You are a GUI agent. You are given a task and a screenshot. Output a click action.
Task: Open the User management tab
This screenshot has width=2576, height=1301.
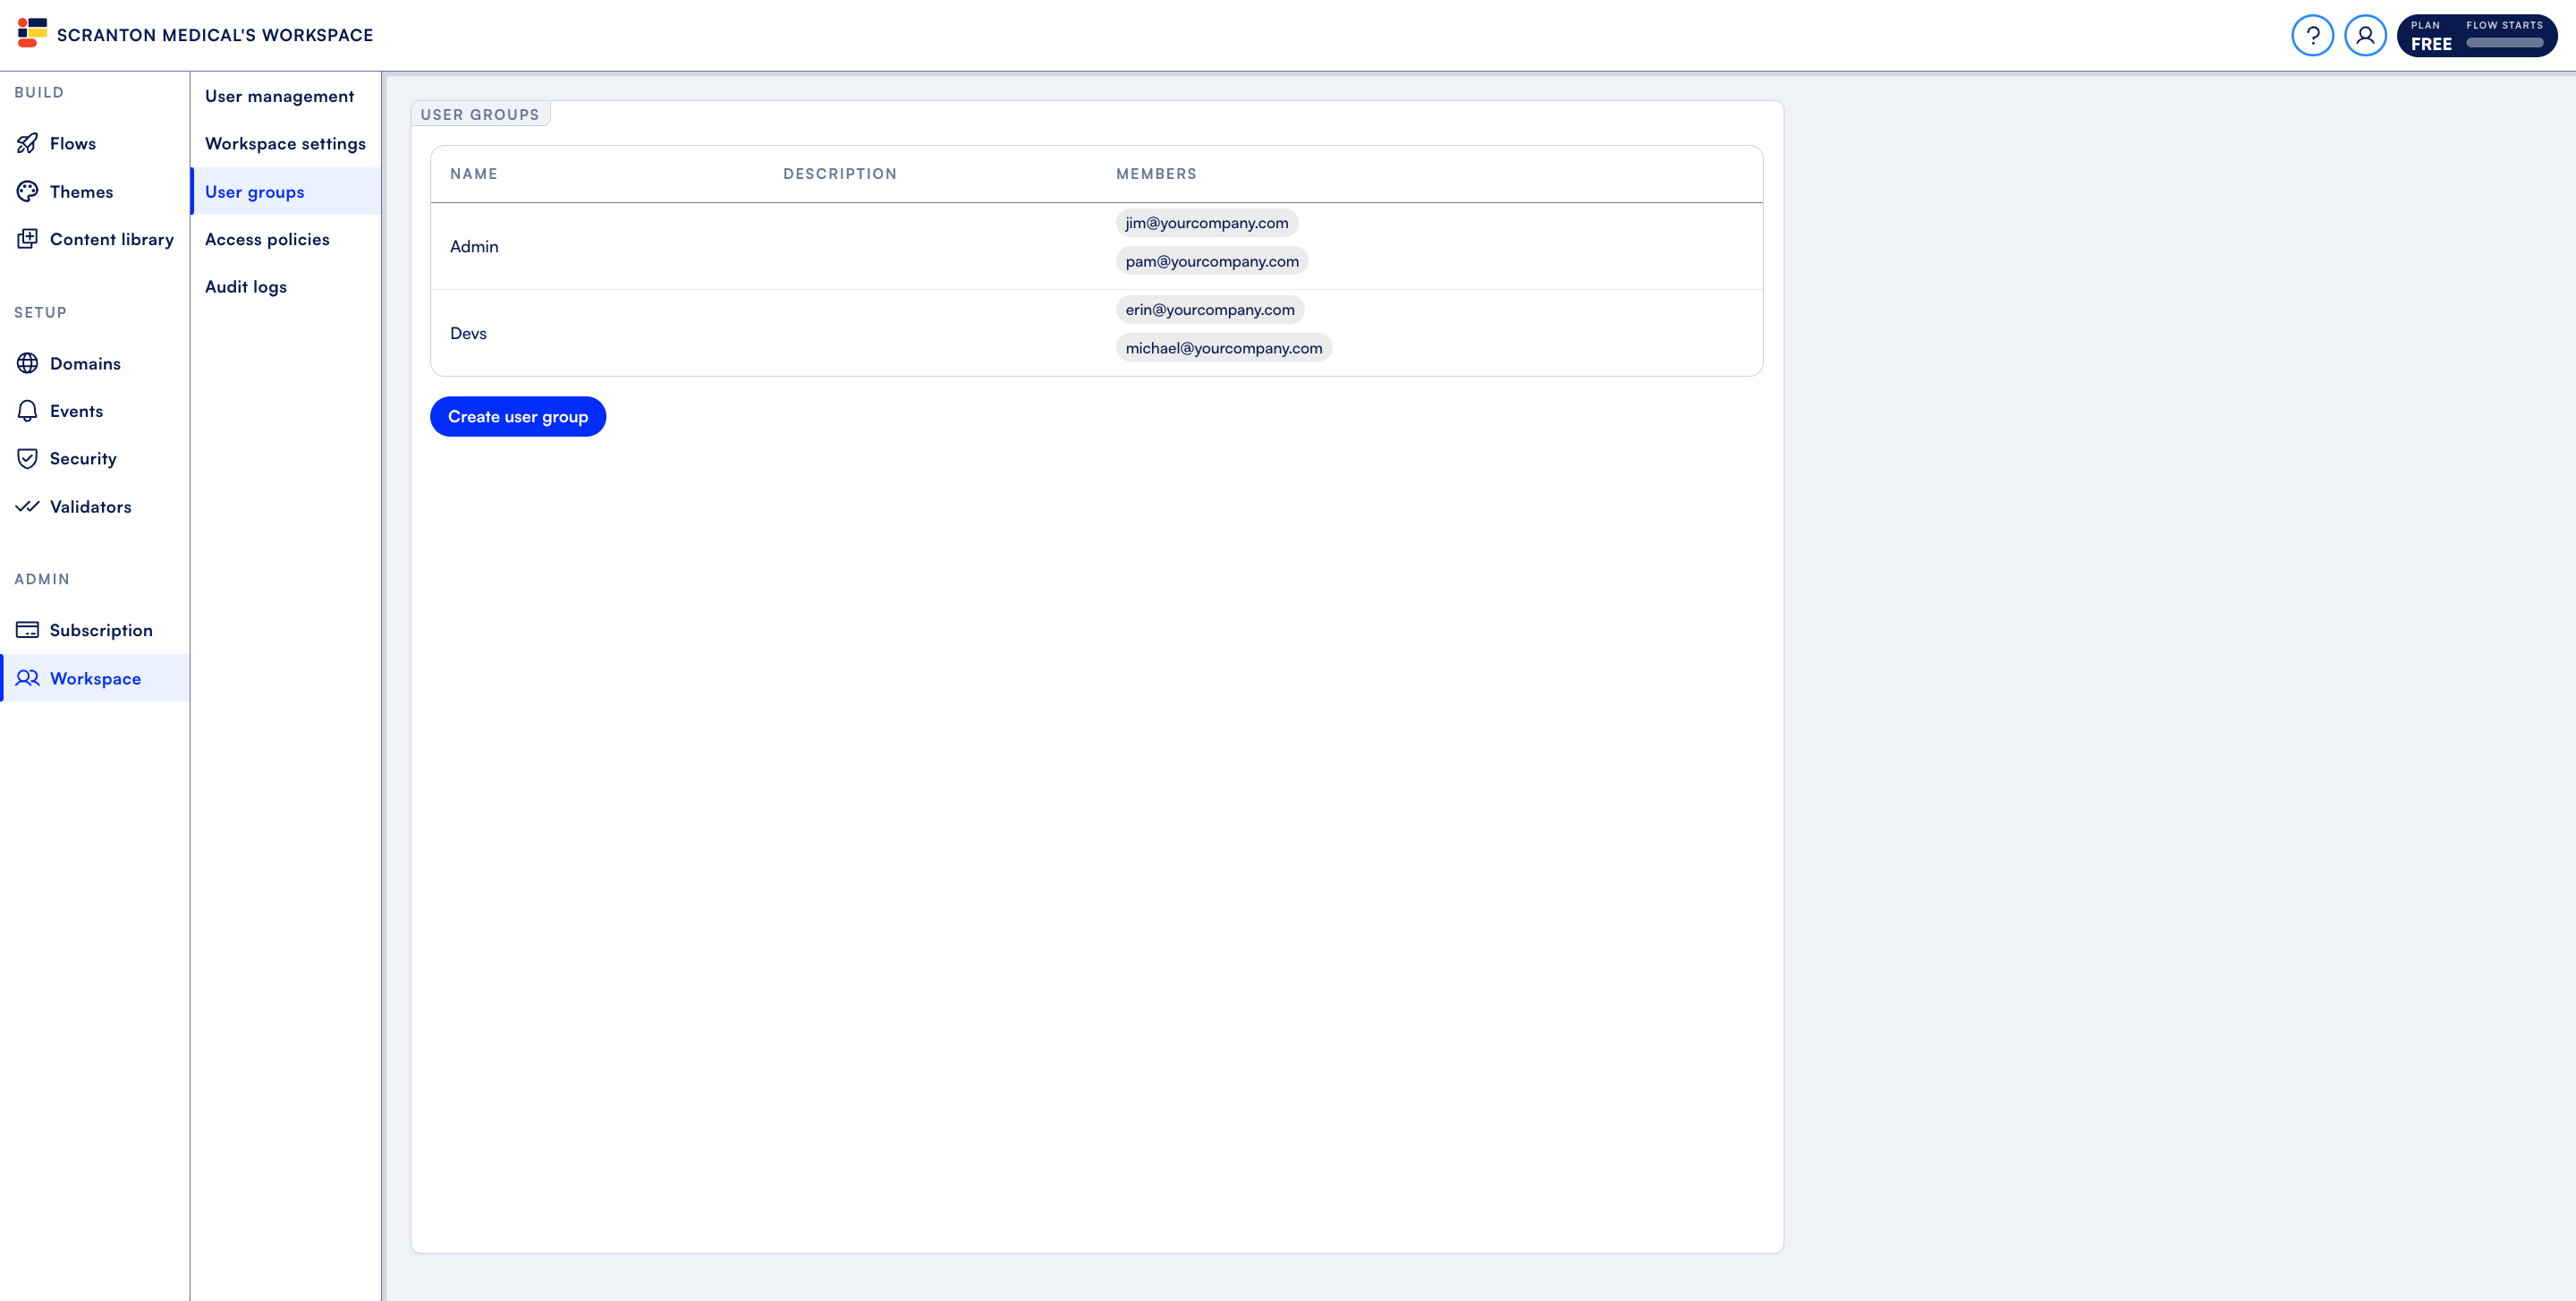(279, 96)
